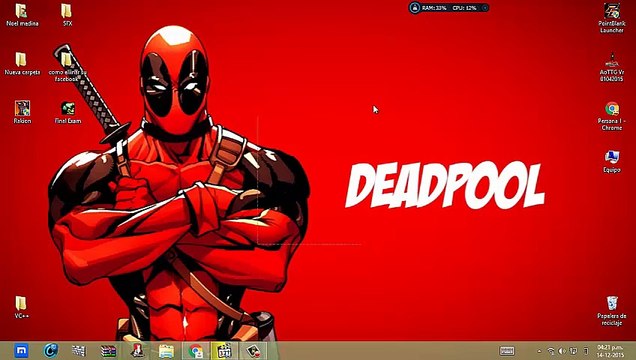Click the CPU usage percentage readout
Screen dimensions: 636x360
(x=464, y=8)
